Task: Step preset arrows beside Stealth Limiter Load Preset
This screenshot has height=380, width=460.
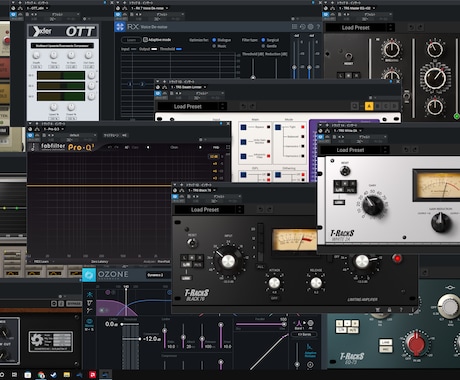Action: (x=223, y=106)
